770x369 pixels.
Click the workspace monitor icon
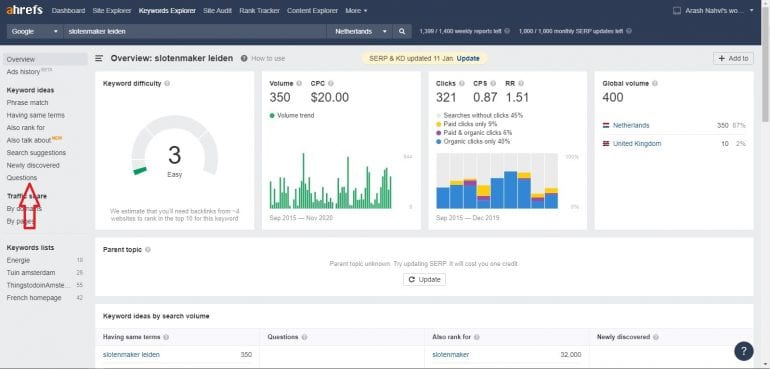pyautogui.click(x=677, y=10)
